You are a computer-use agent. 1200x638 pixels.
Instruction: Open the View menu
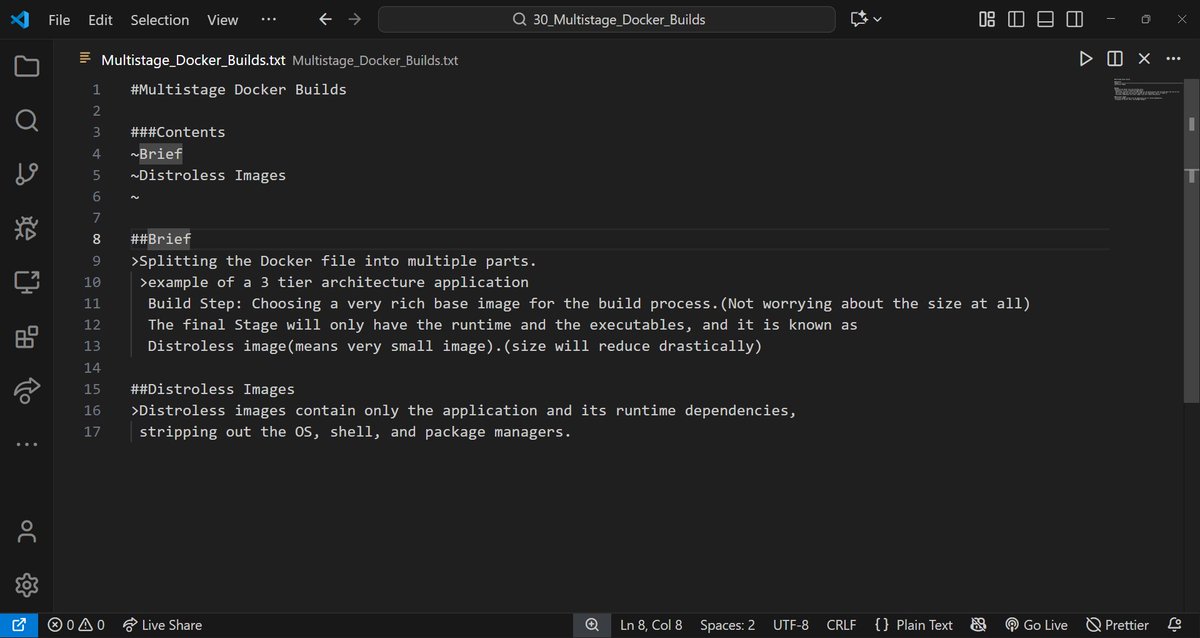[x=223, y=19]
